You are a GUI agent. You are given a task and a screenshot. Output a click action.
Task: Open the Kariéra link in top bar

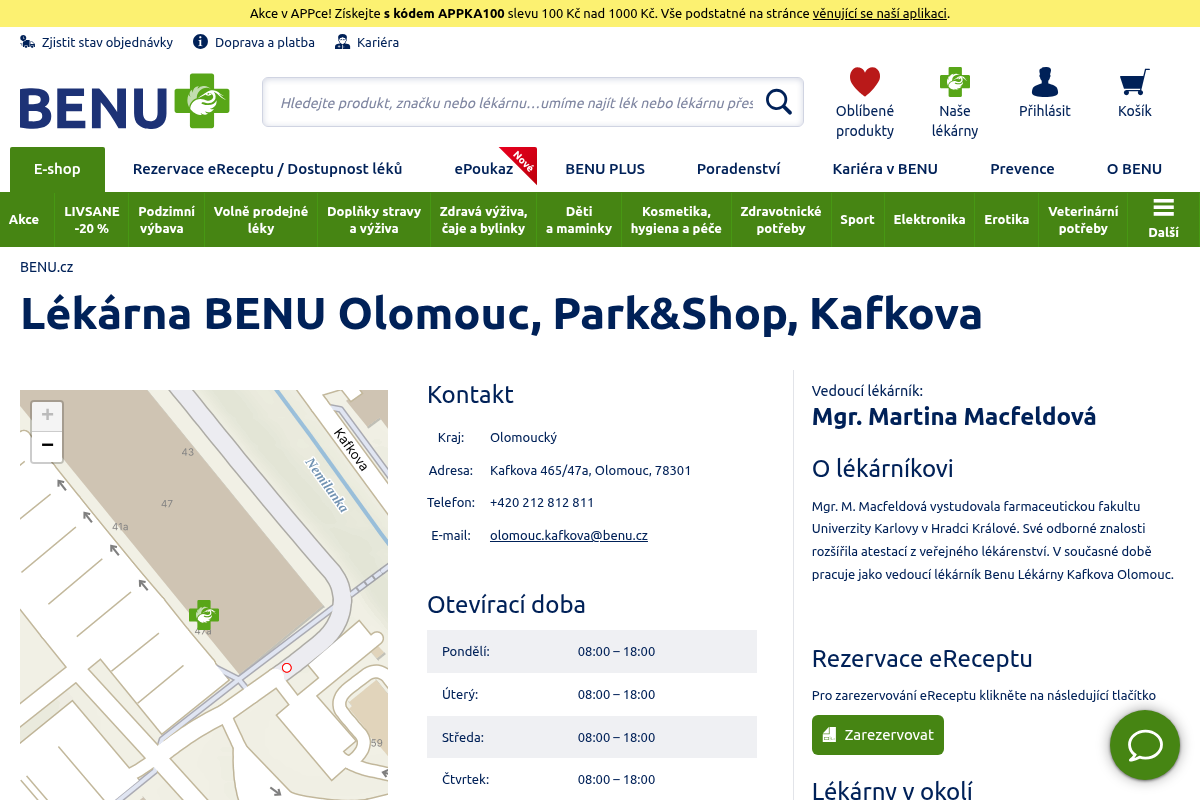click(x=367, y=42)
